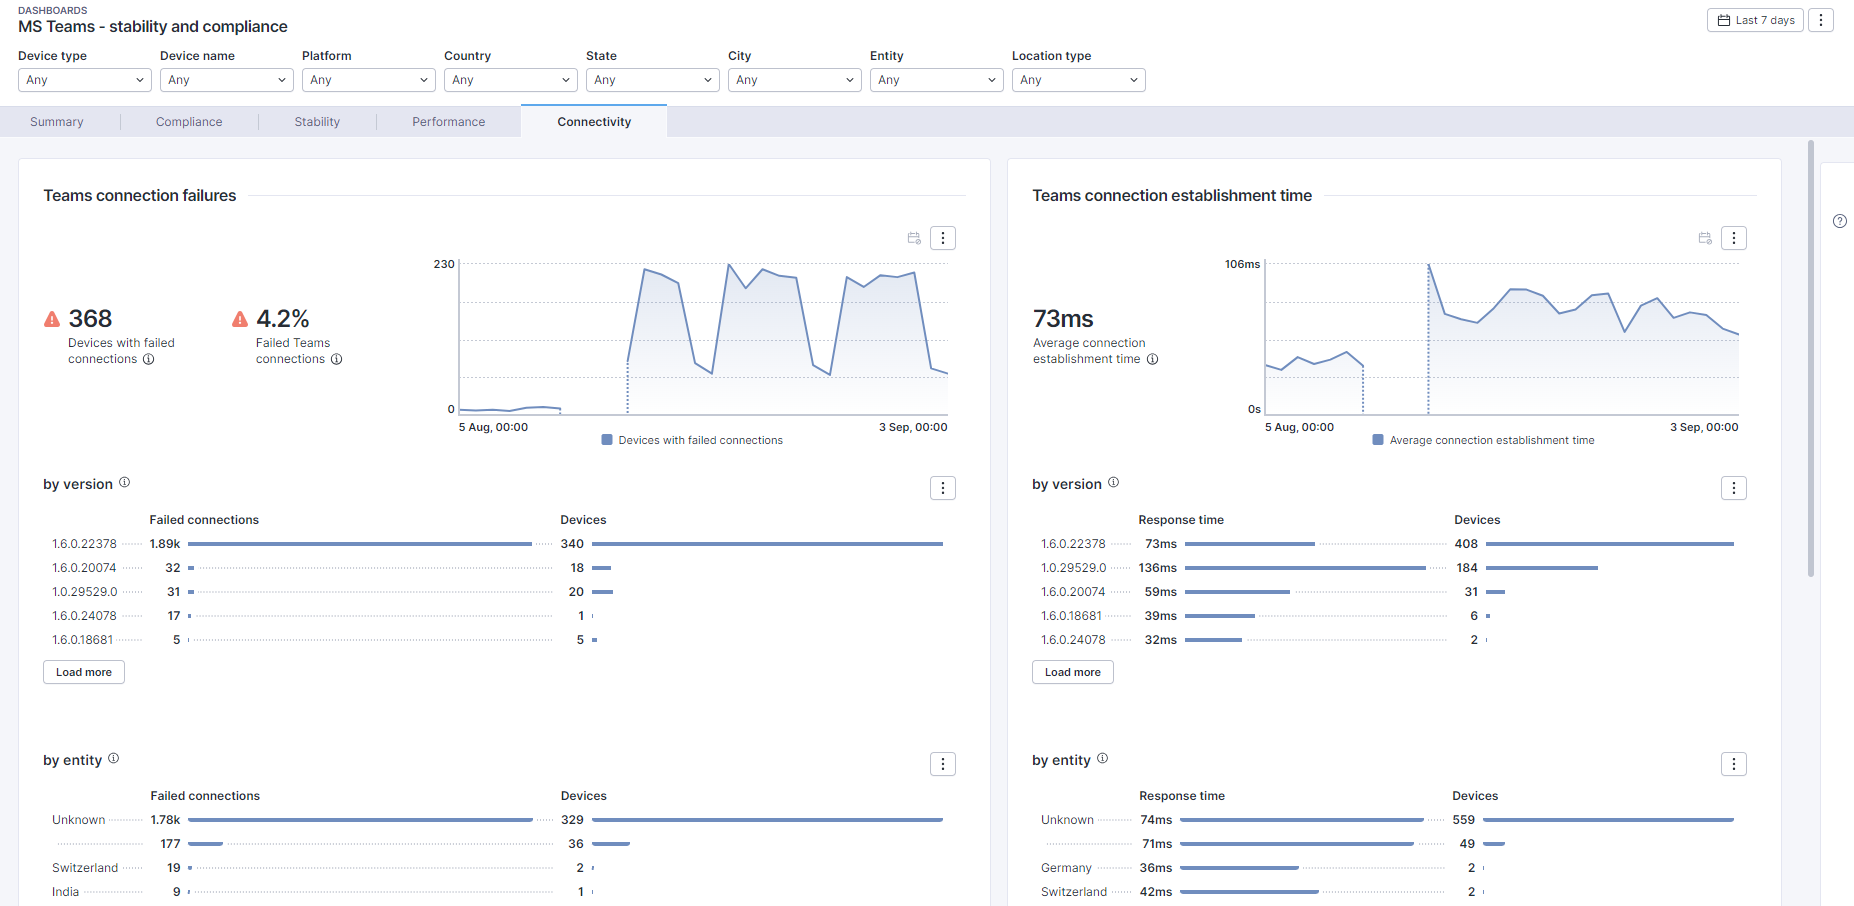Click the 136ms response time bar
1854x906 pixels.
1305,568
